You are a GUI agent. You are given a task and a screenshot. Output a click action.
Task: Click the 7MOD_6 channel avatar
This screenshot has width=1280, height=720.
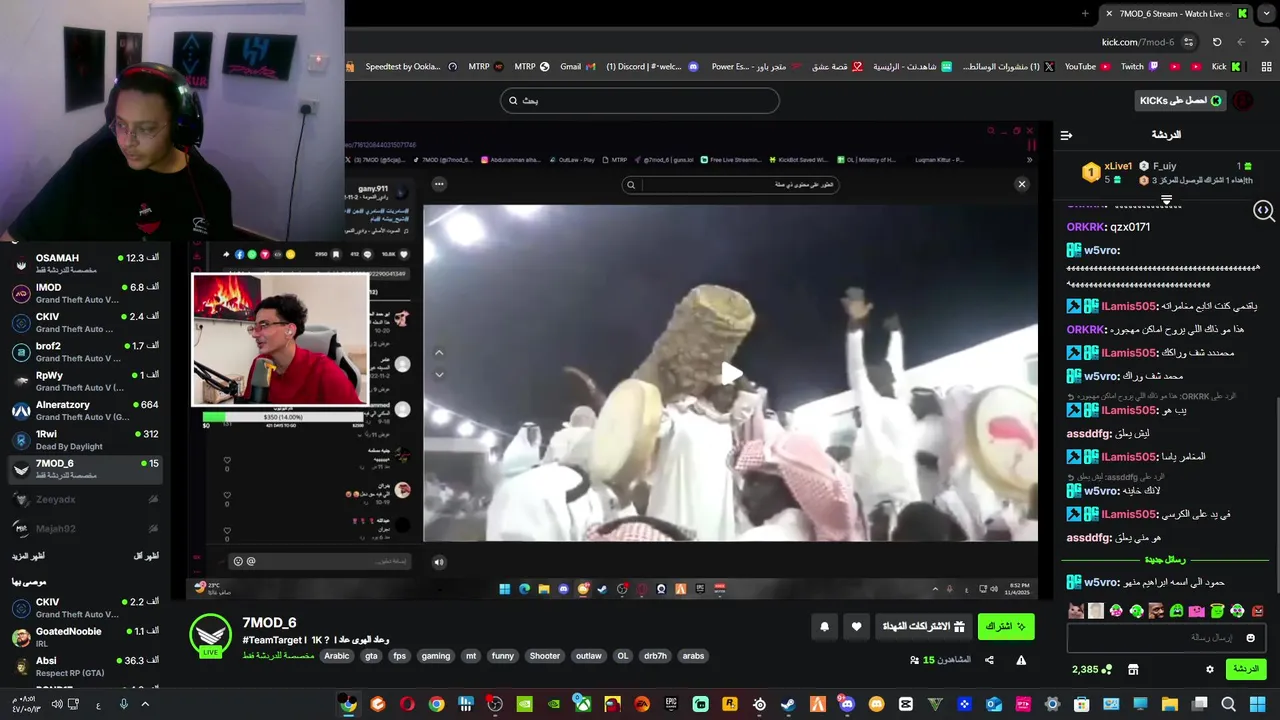210,635
